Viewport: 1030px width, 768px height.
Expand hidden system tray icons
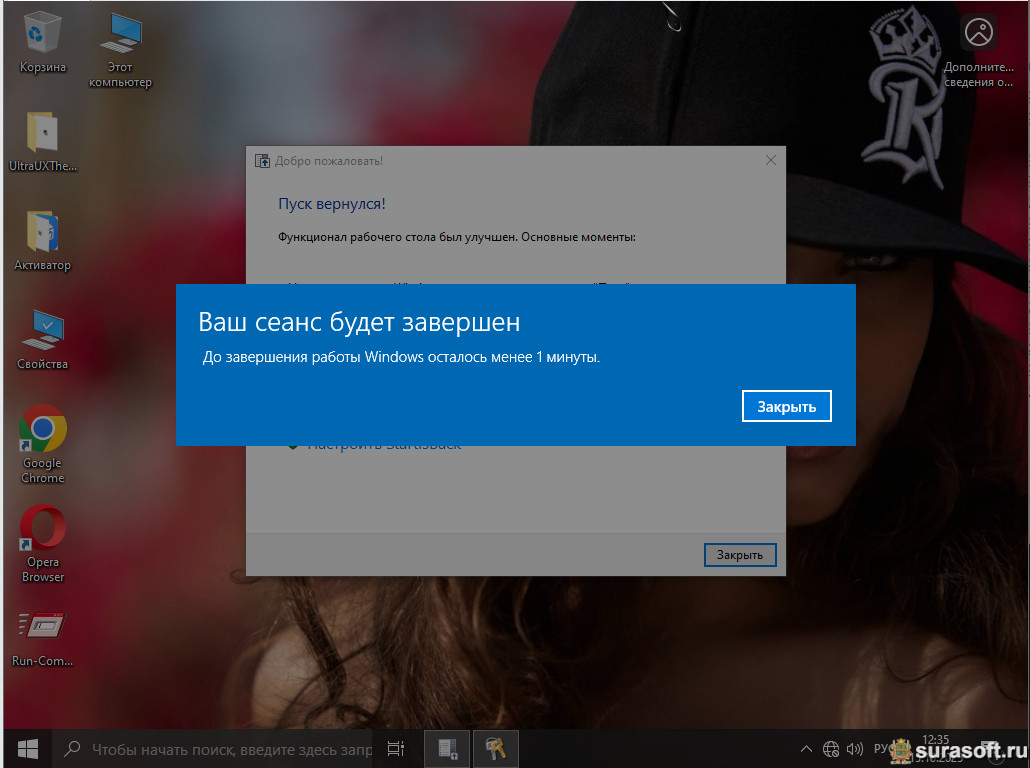(x=807, y=748)
